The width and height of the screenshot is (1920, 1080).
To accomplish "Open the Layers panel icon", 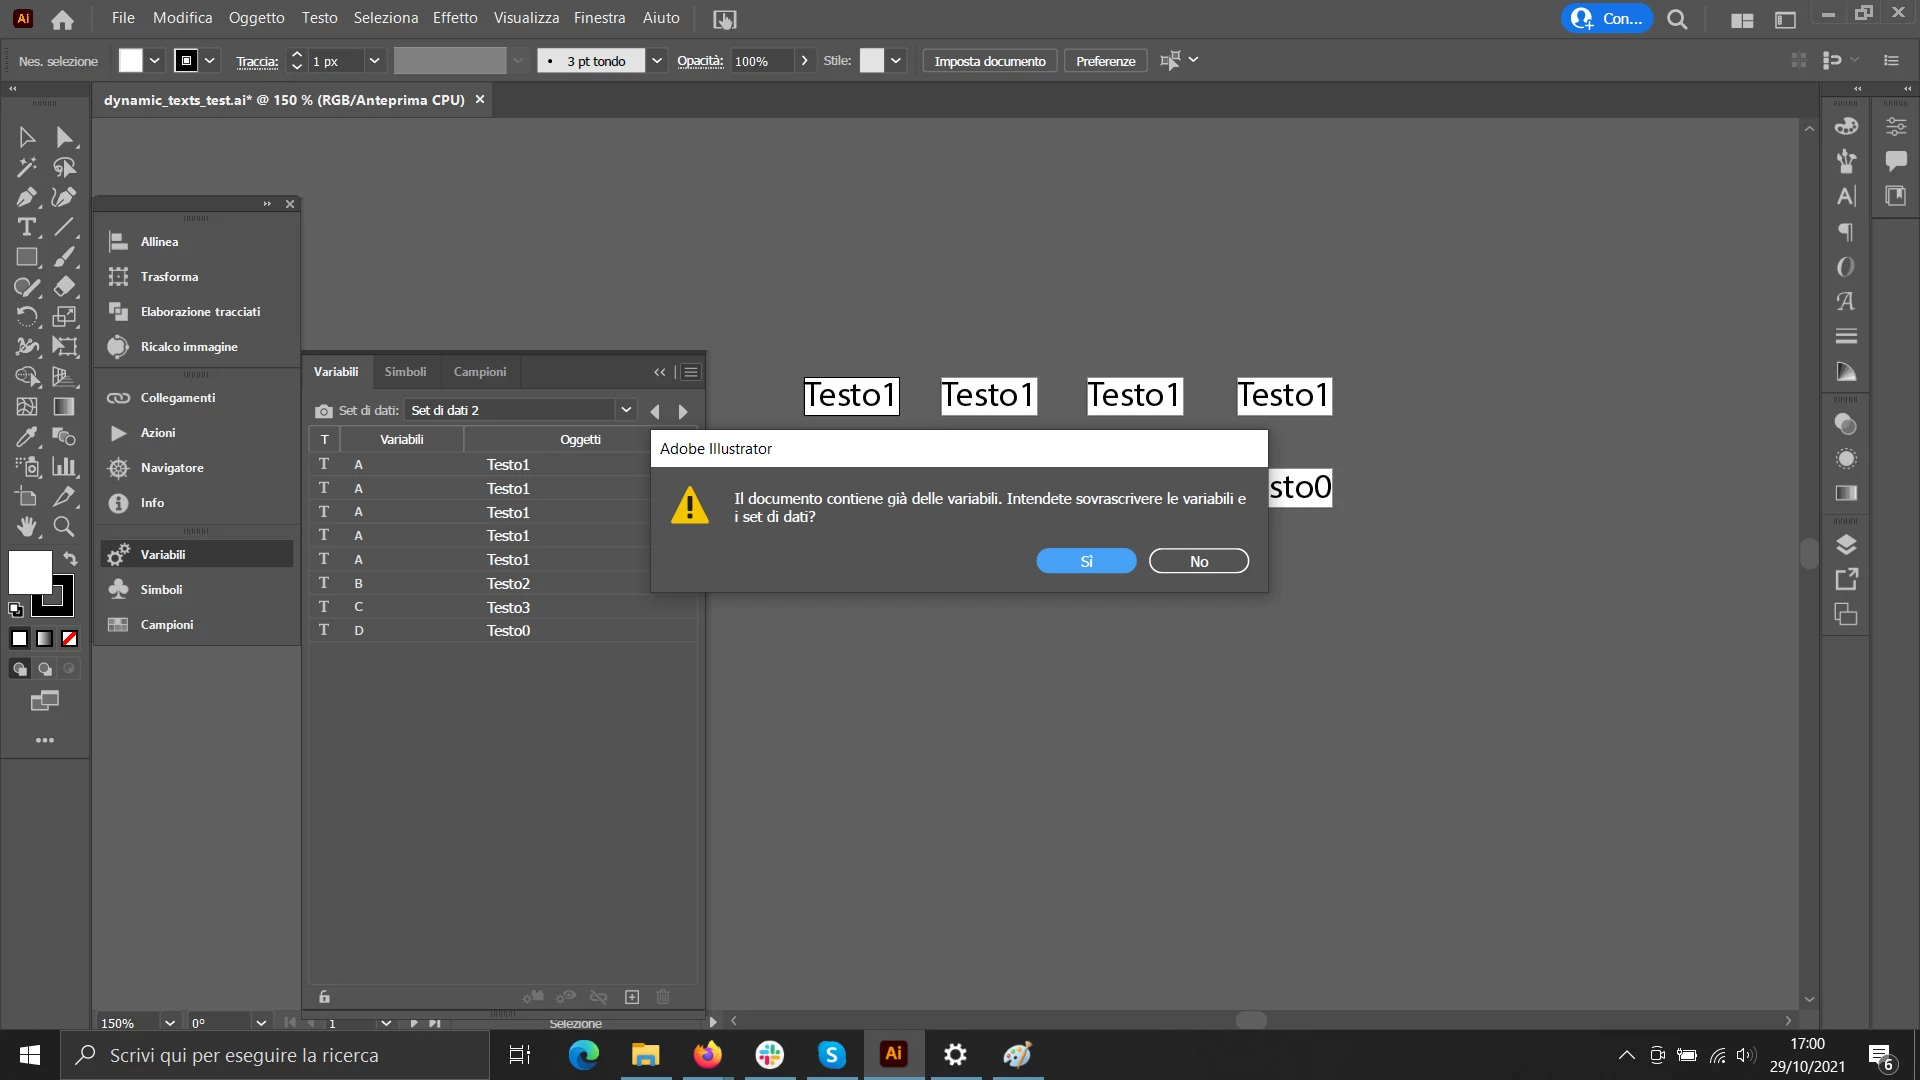I will pyautogui.click(x=1846, y=545).
